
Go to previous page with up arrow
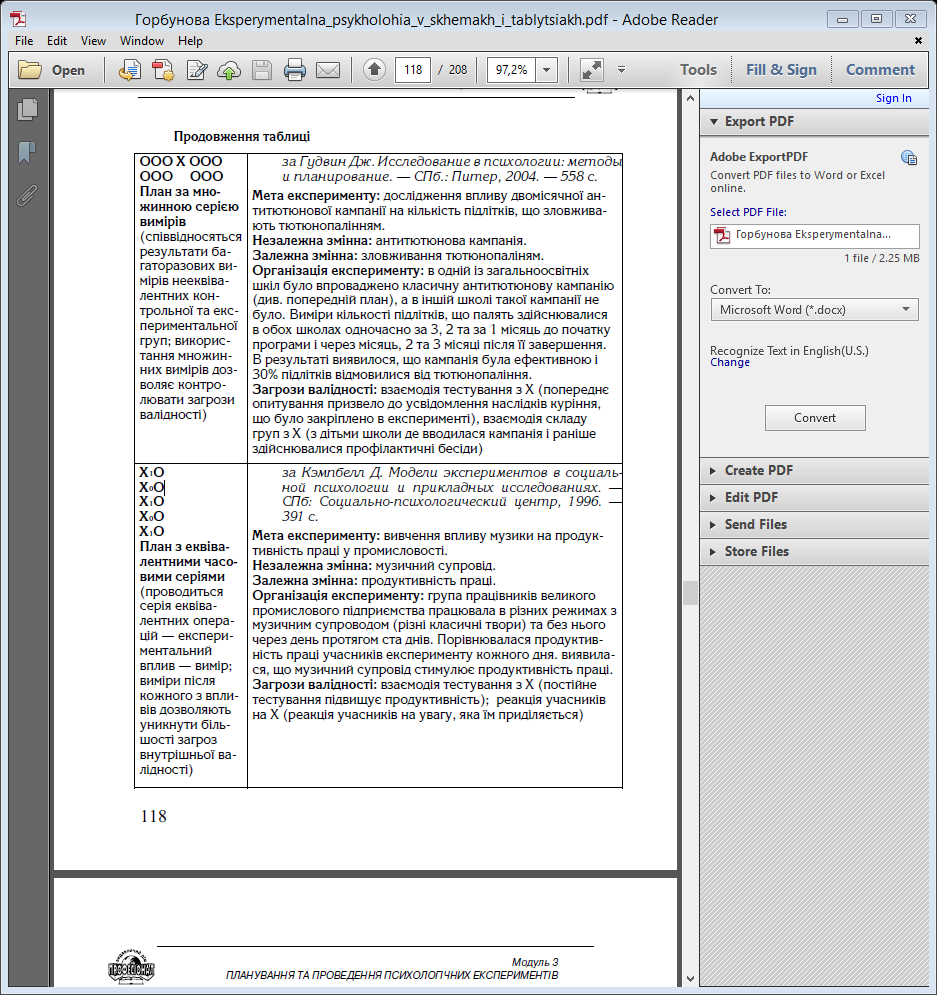tap(374, 70)
